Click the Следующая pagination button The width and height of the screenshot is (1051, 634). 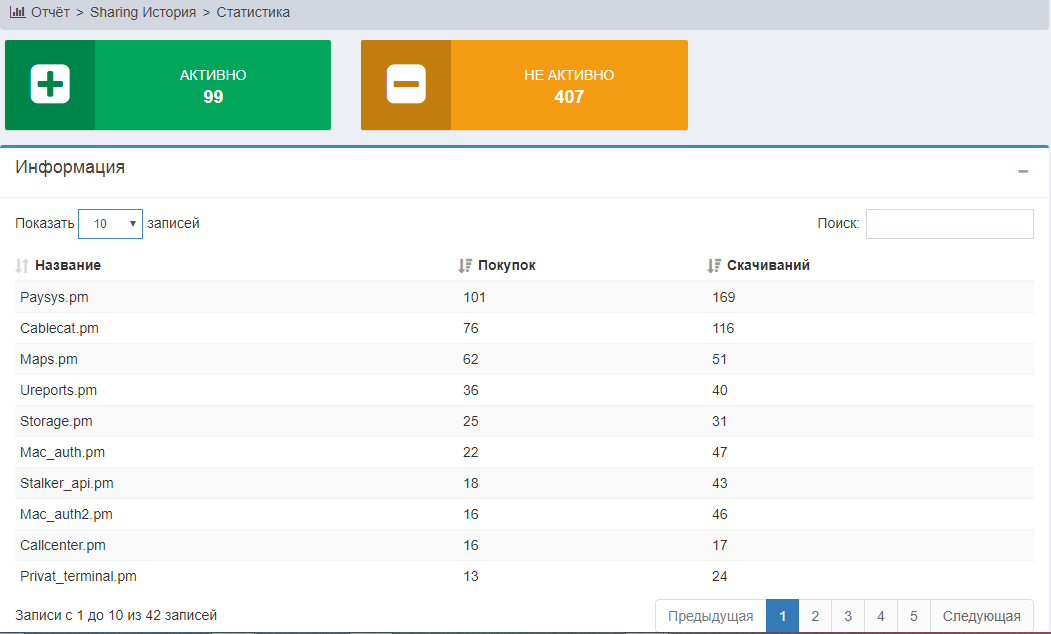pyautogui.click(x=981, y=616)
